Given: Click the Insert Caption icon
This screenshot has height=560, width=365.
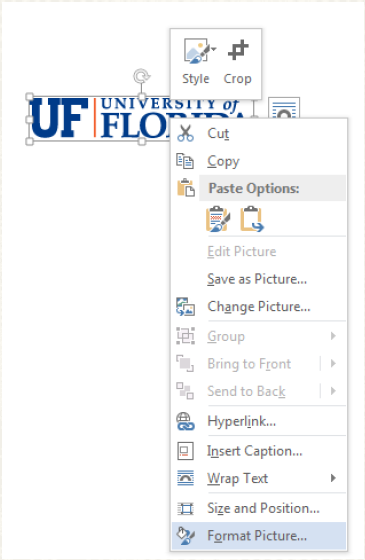Looking at the screenshot, I should click(x=185, y=451).
